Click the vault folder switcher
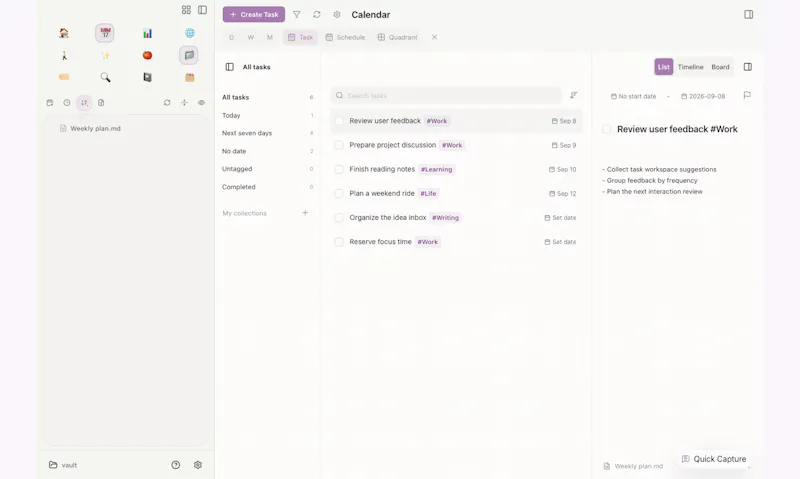This screenshot has width=800, height=479. click(x=63, y=465)
